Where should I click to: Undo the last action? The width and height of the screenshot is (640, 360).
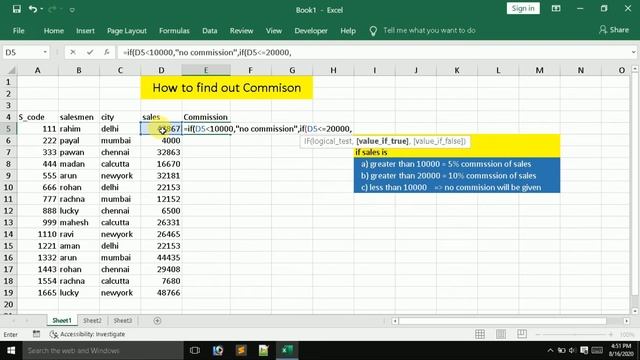coord(33,9)
